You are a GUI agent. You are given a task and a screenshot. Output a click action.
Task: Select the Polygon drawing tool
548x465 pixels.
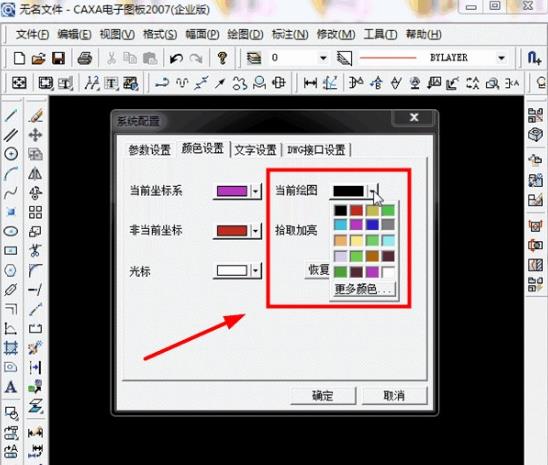pos(11,270)
